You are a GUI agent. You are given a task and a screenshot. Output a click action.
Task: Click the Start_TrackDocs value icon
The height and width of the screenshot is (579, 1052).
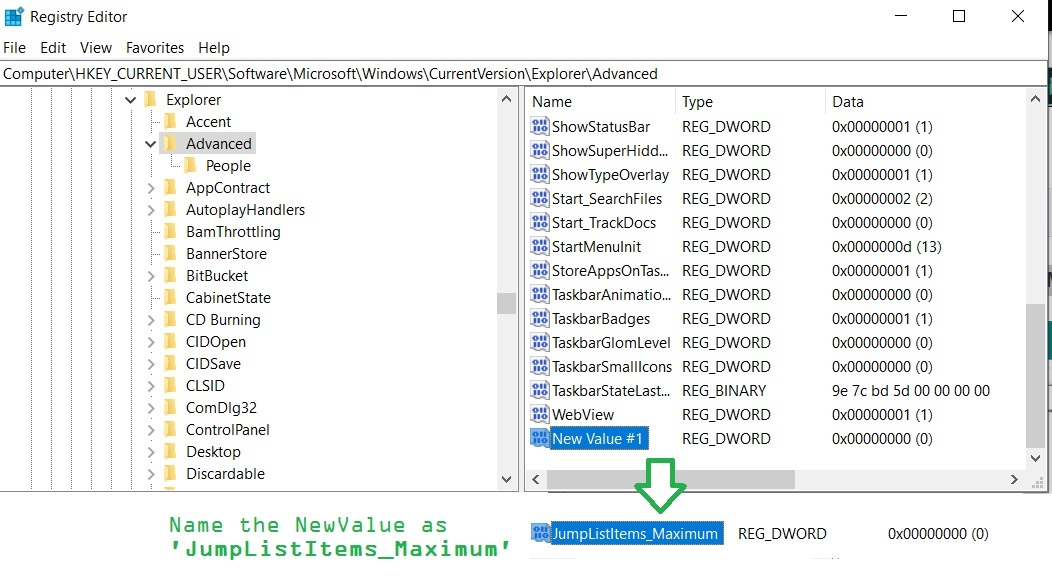[x=540, y=222]
